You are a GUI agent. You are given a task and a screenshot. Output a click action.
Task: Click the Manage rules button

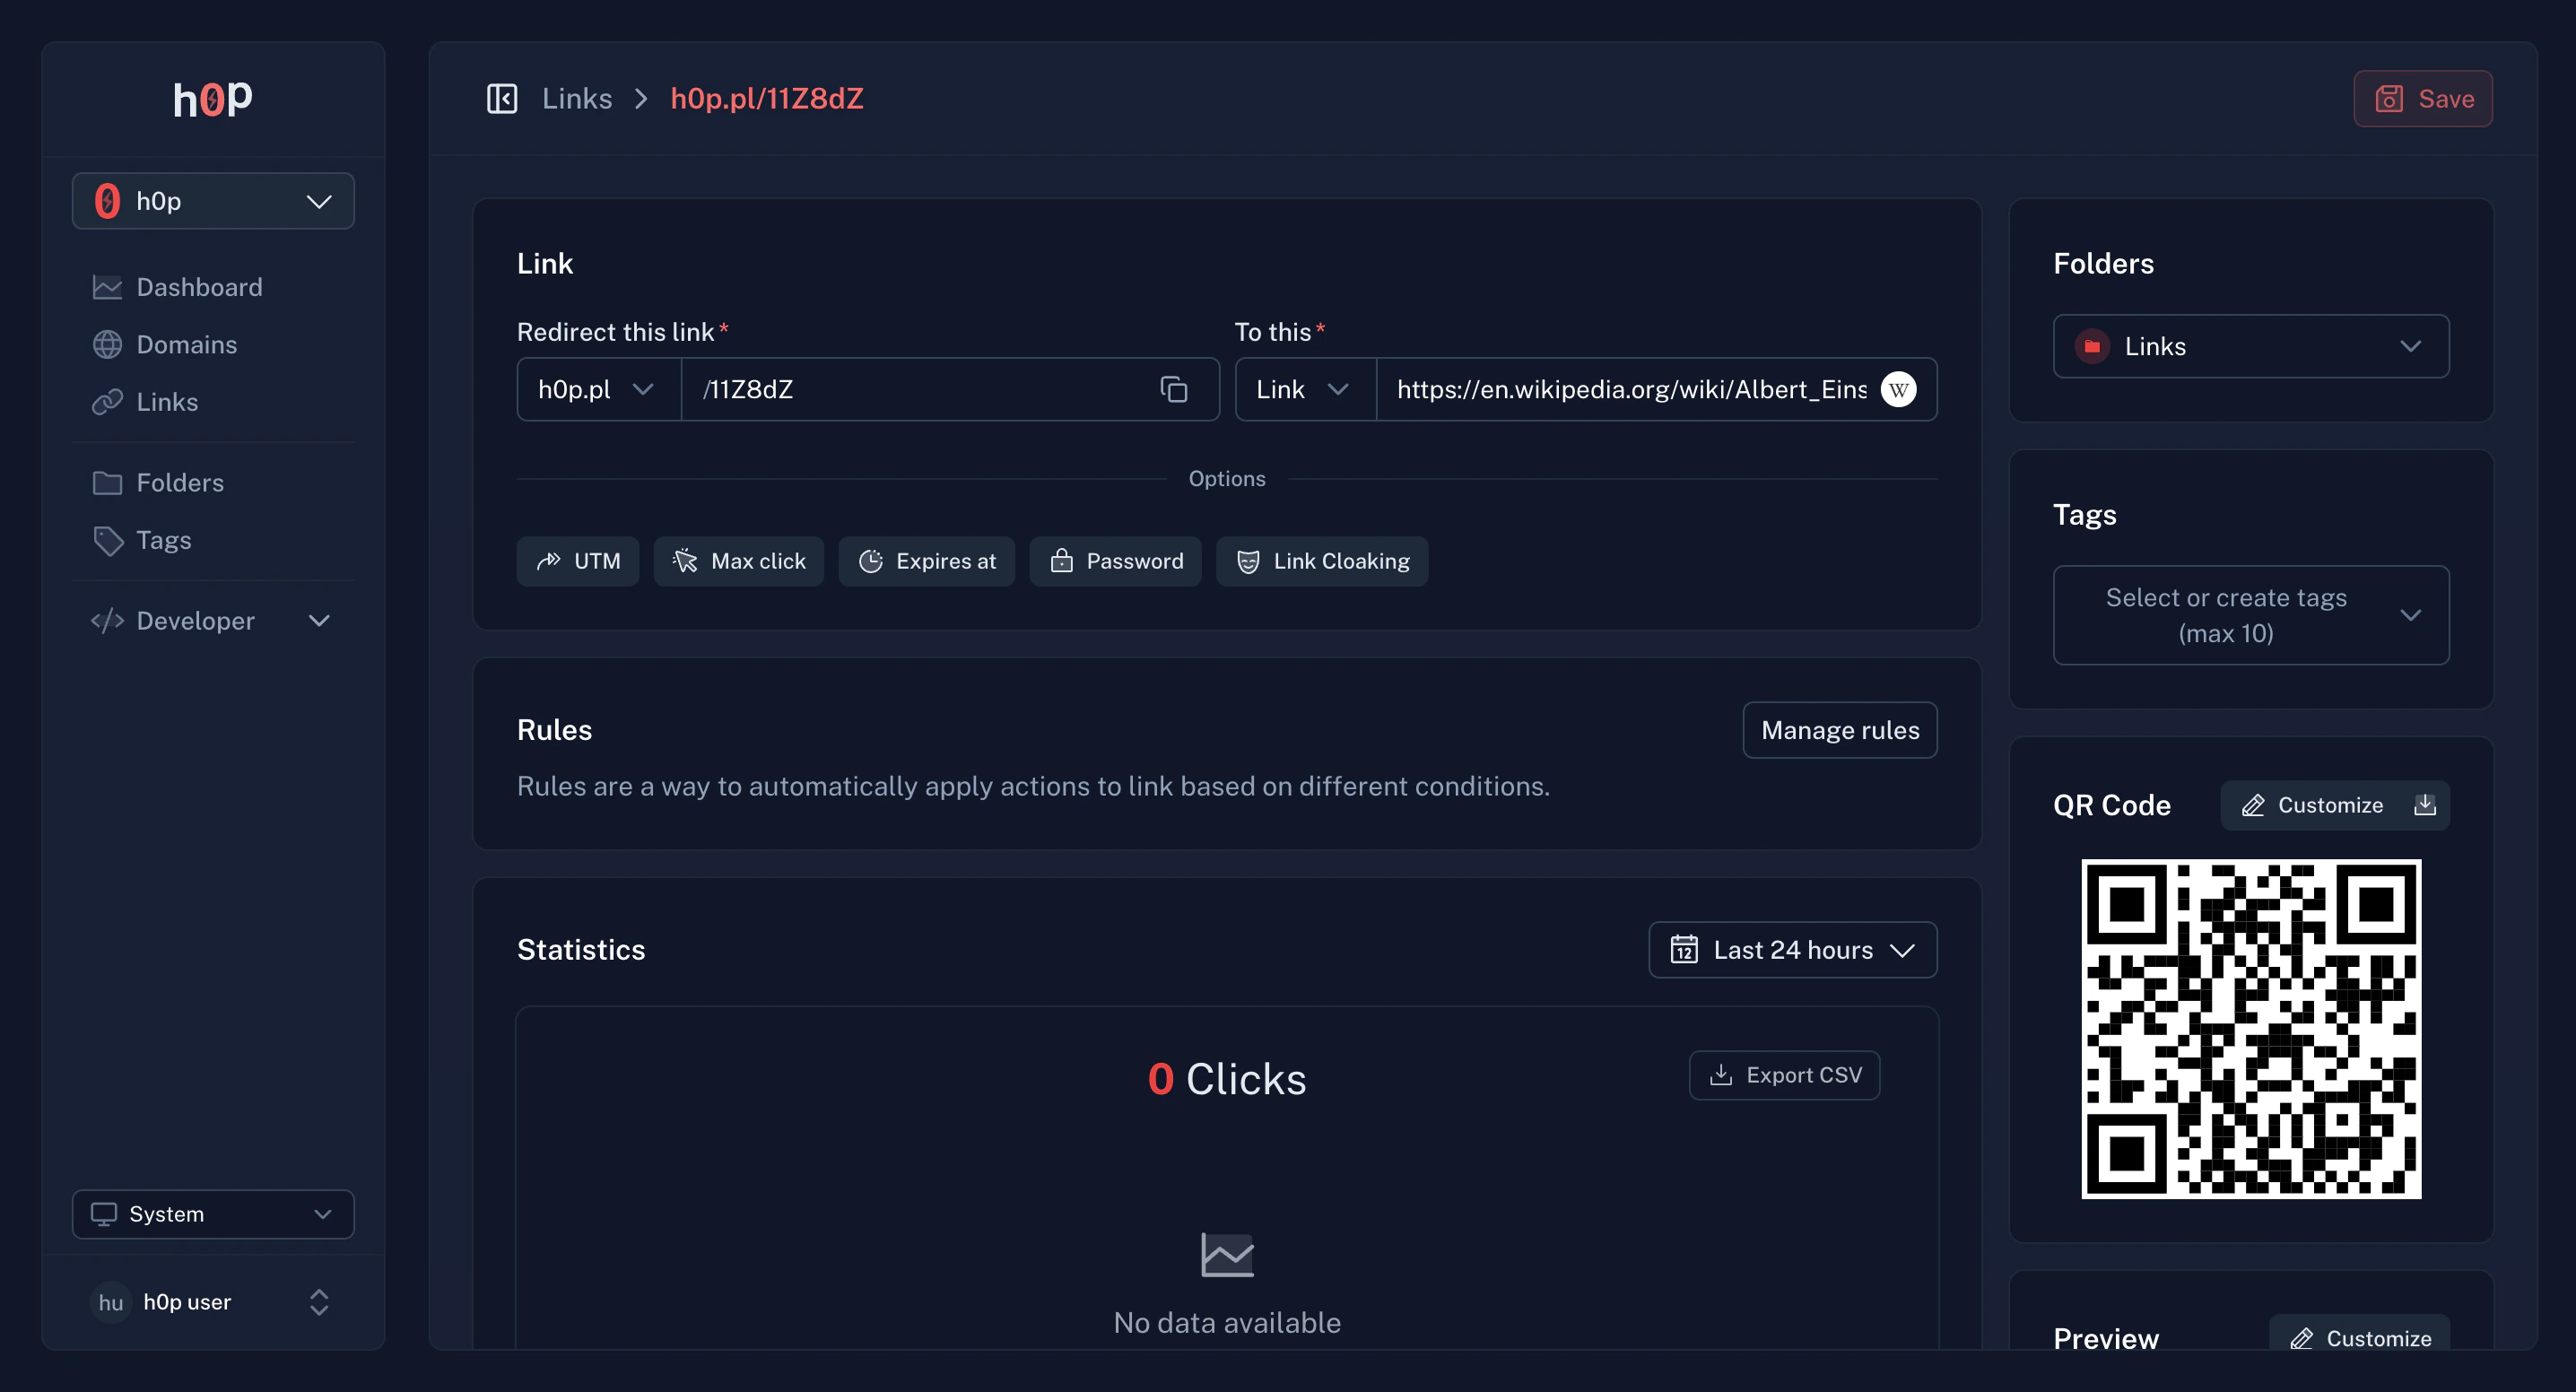tap(1840, 730)
